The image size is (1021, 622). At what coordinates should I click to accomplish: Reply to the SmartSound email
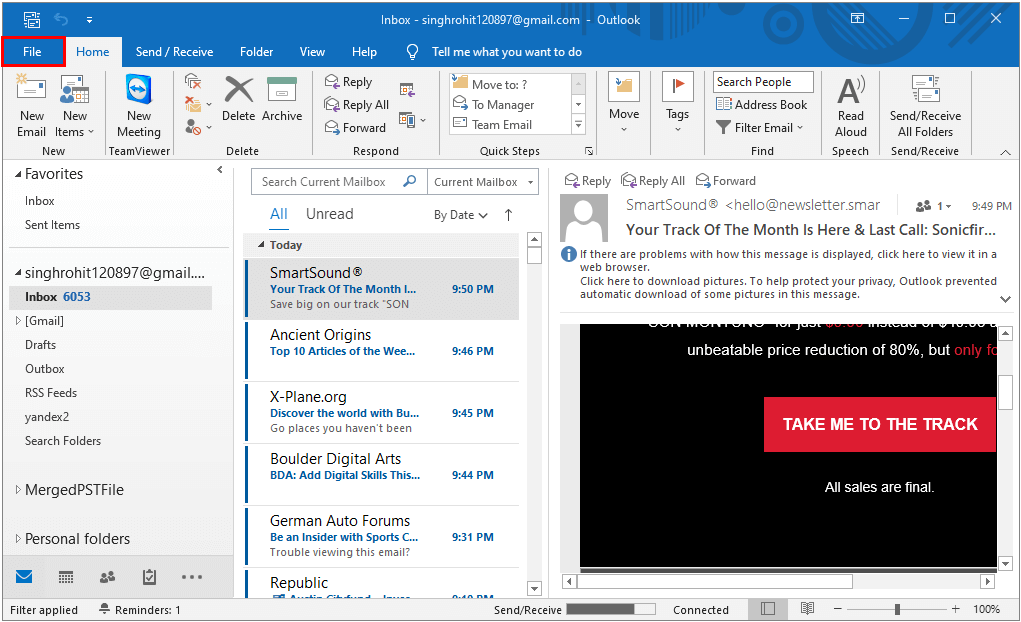(587, 180)
